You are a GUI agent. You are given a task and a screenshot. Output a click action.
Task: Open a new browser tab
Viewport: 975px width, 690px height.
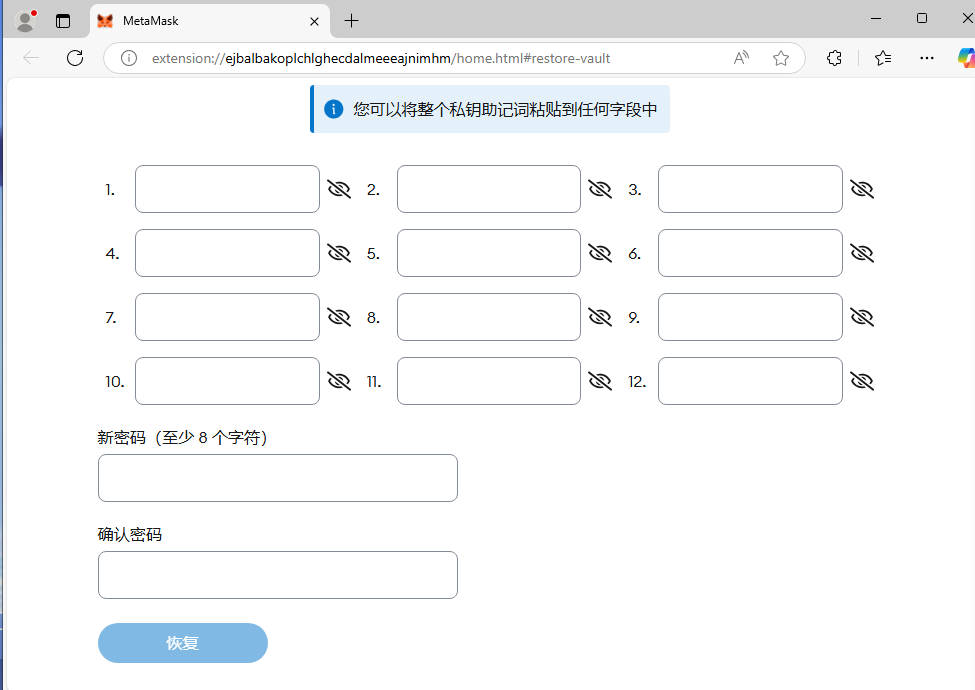click(x=351, y=20)
